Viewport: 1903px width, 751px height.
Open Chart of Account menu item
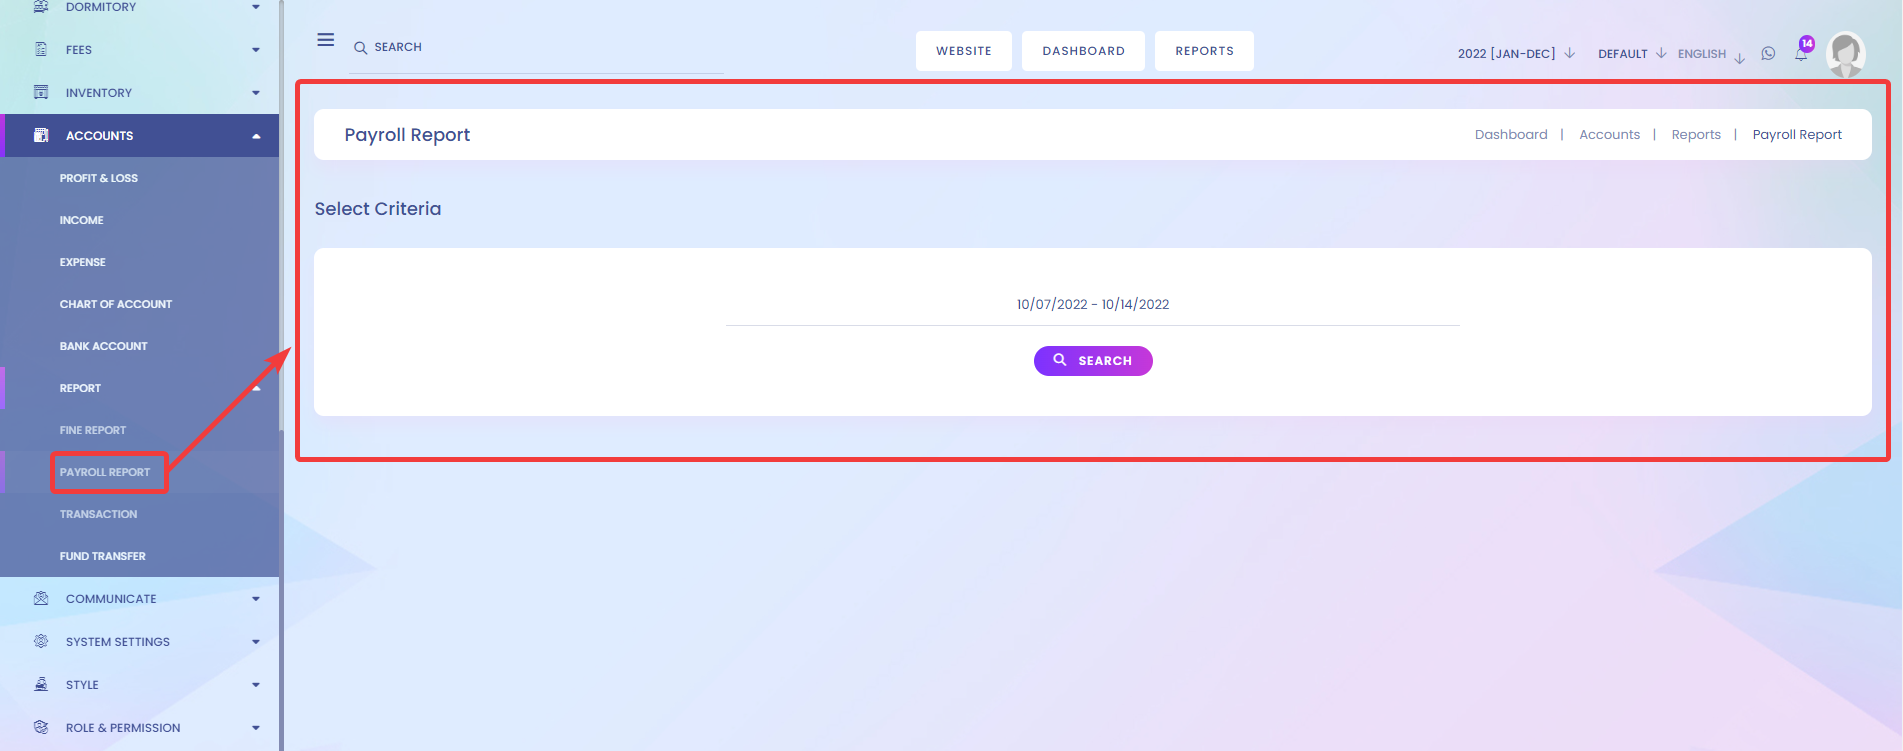point(116,304)
